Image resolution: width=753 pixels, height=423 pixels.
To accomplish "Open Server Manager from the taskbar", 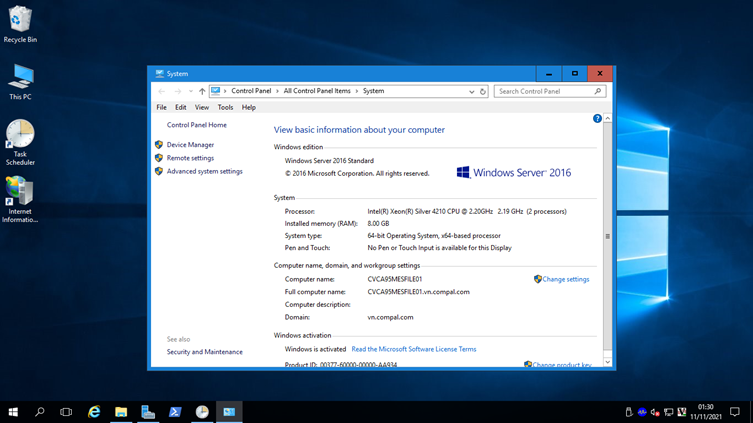I will click(148, 412).
